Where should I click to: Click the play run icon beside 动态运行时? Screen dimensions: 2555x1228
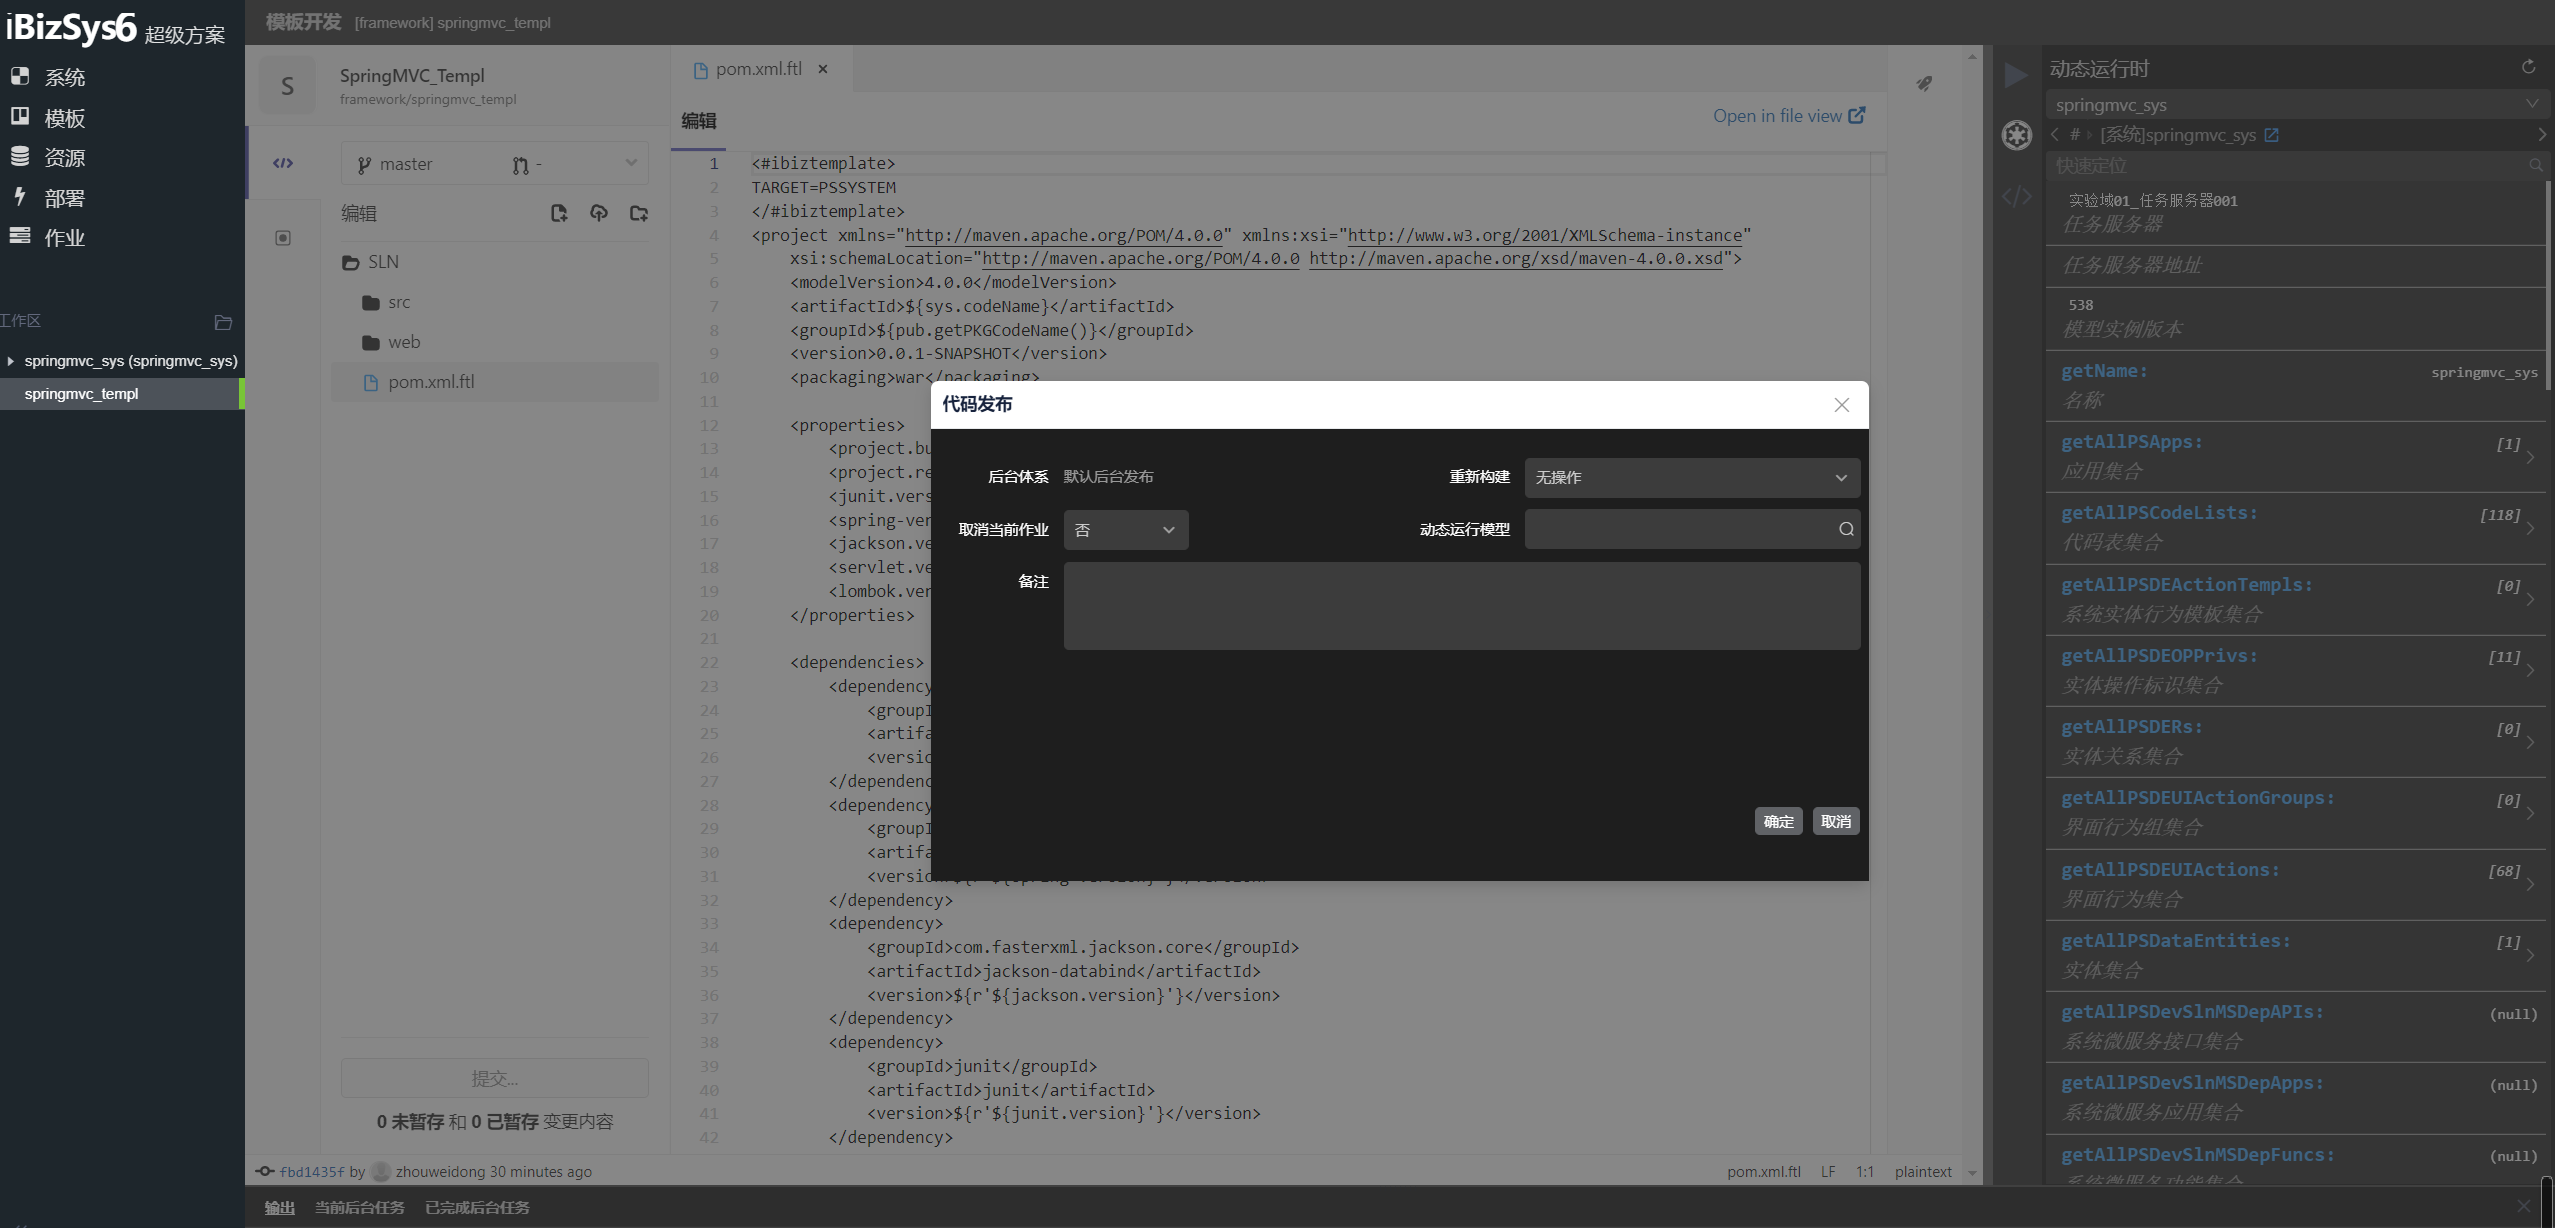[x=2016, y=75]
